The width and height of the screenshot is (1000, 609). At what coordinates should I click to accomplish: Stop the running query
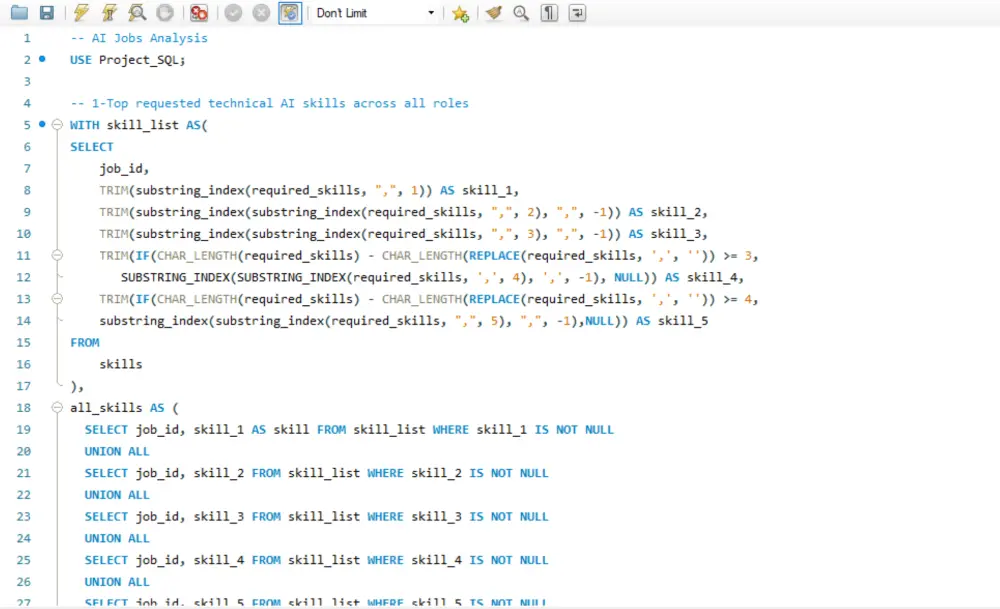pos(164,12)
